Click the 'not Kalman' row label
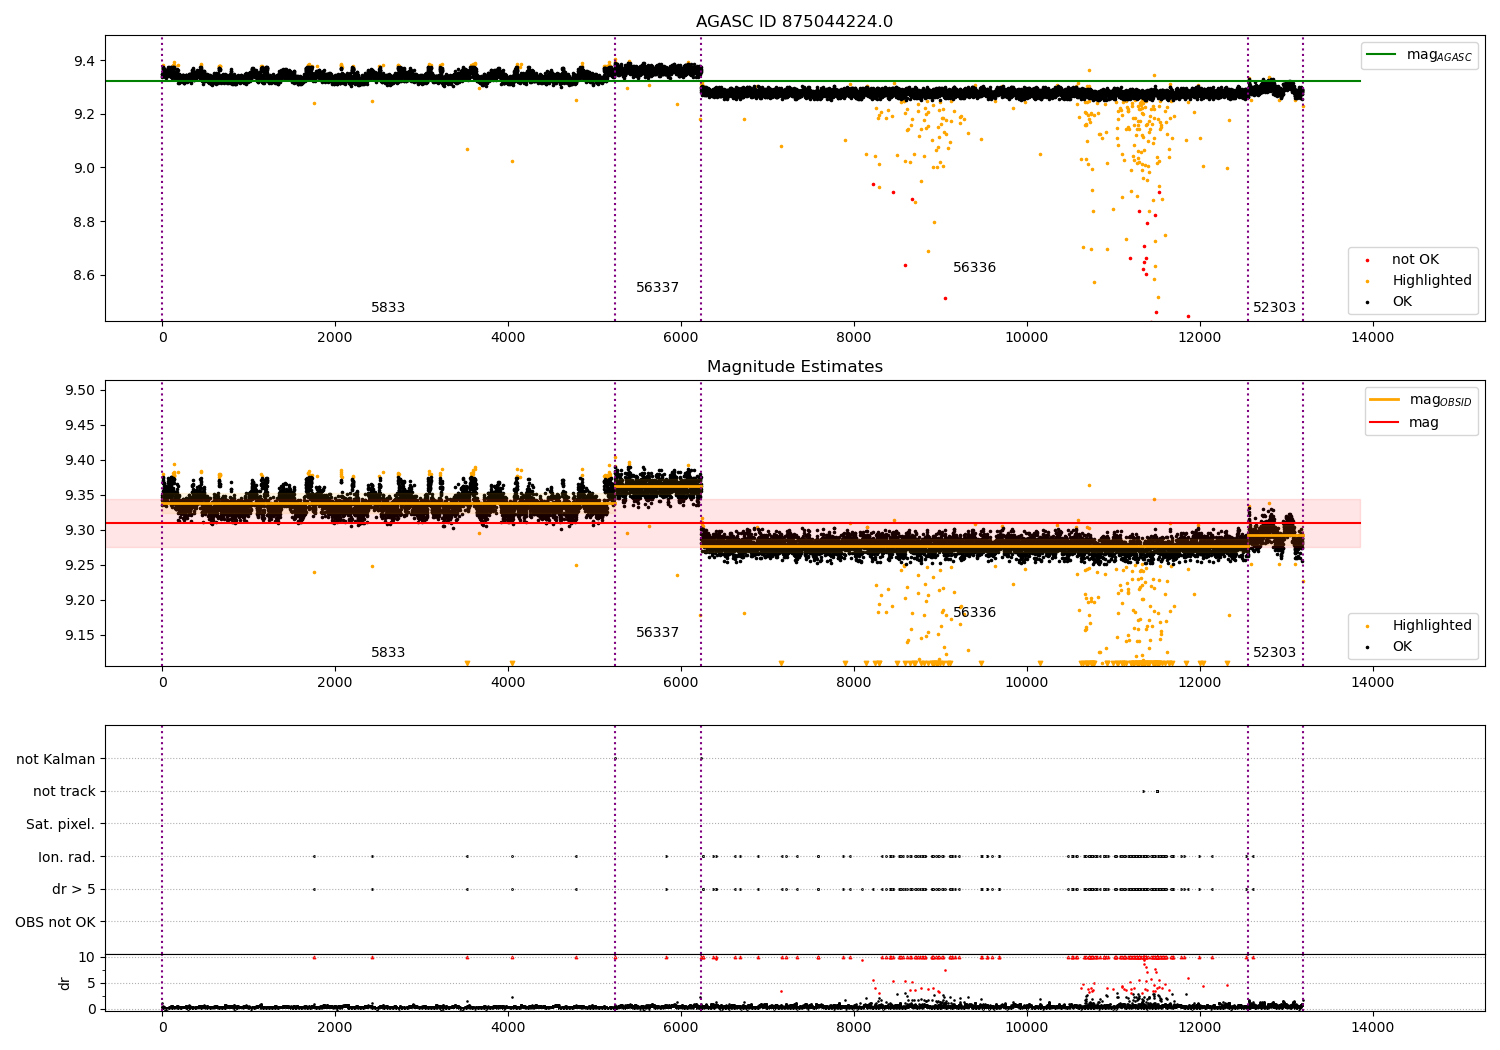Image resolution: width=1500 pixels, height=1050 pixels. (56, 759)
